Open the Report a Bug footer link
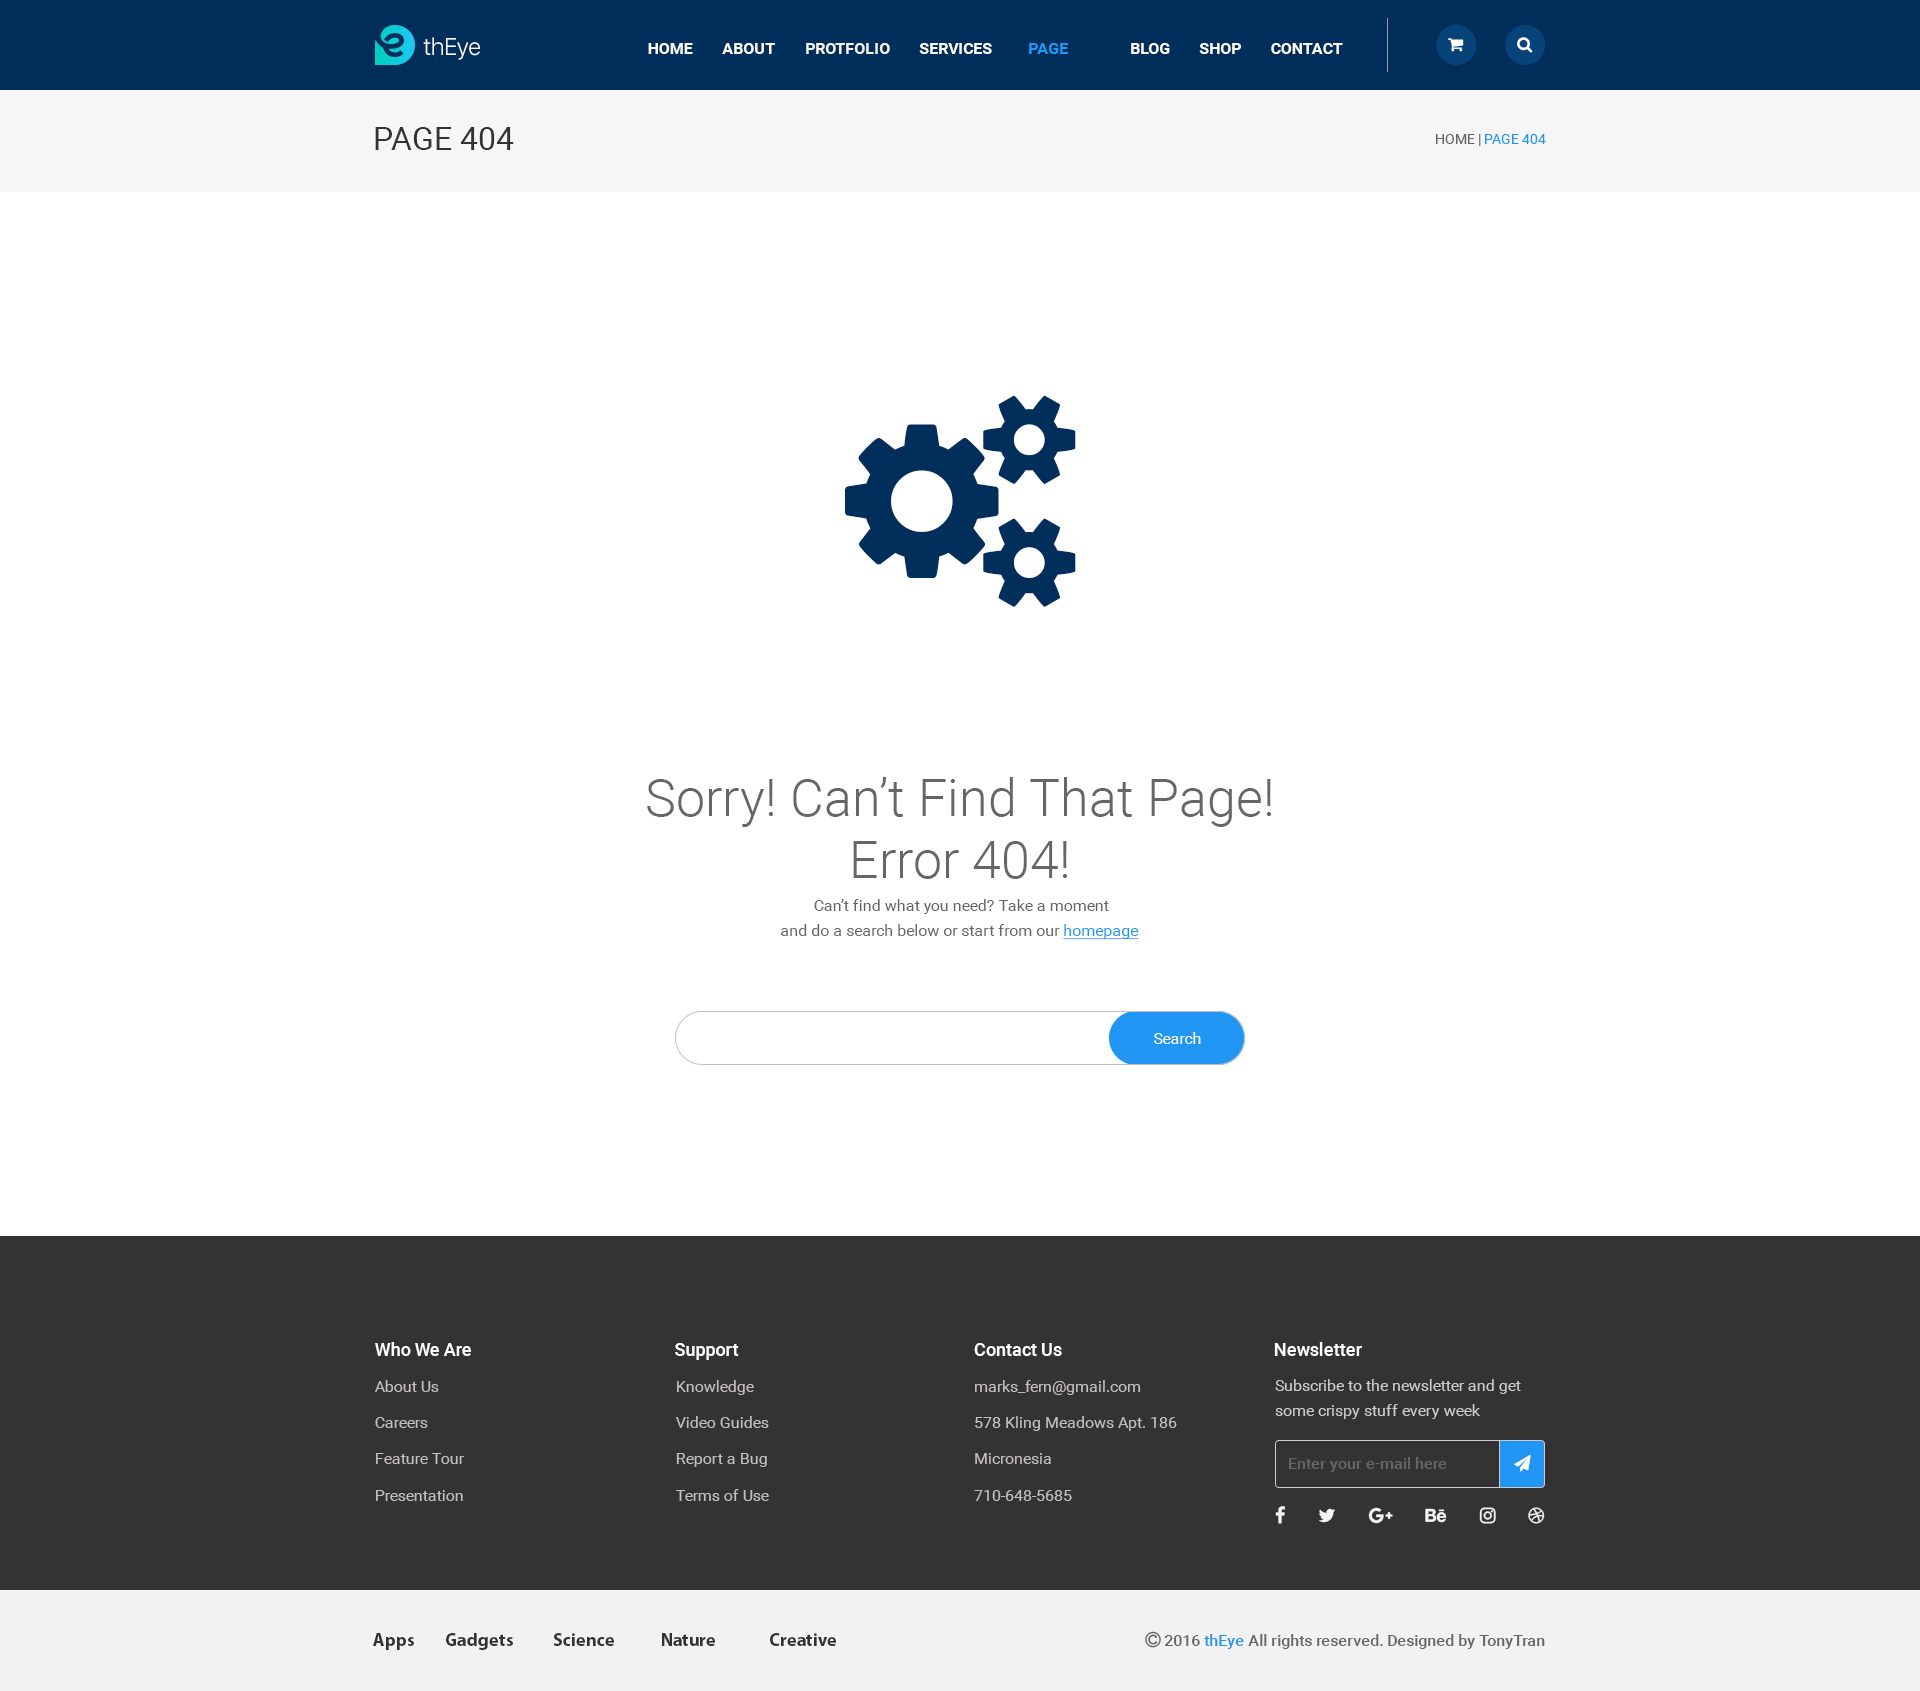This screenshot has width=1920, height=1691. (721, 1458)
